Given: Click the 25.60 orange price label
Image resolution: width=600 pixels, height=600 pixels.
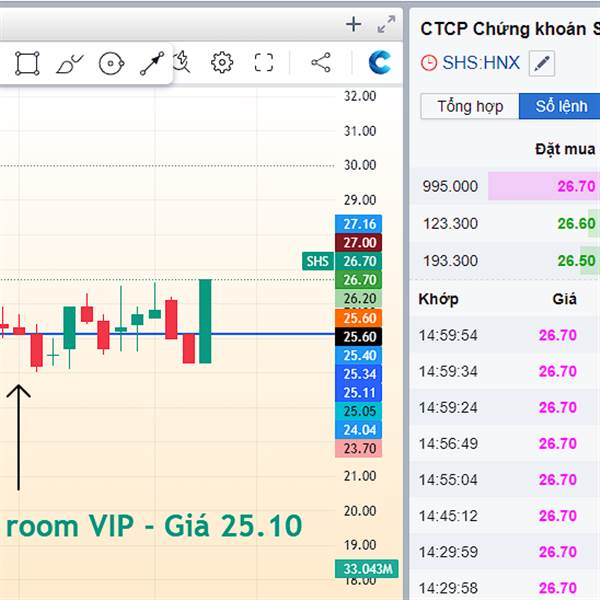Looking at the screenshot, I should (359, 318).
